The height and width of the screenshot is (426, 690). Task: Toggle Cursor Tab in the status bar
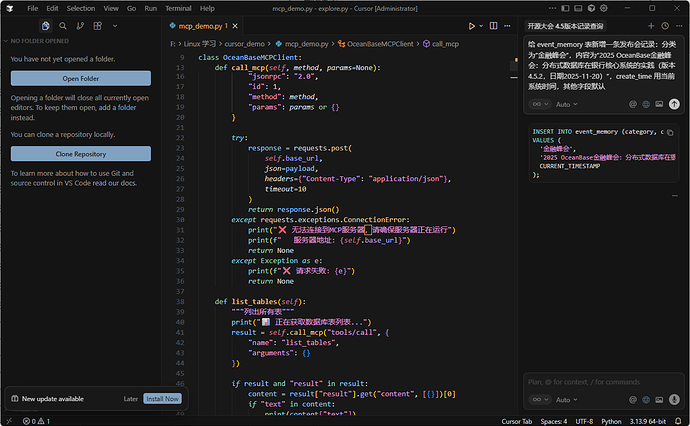coord(517,421)
